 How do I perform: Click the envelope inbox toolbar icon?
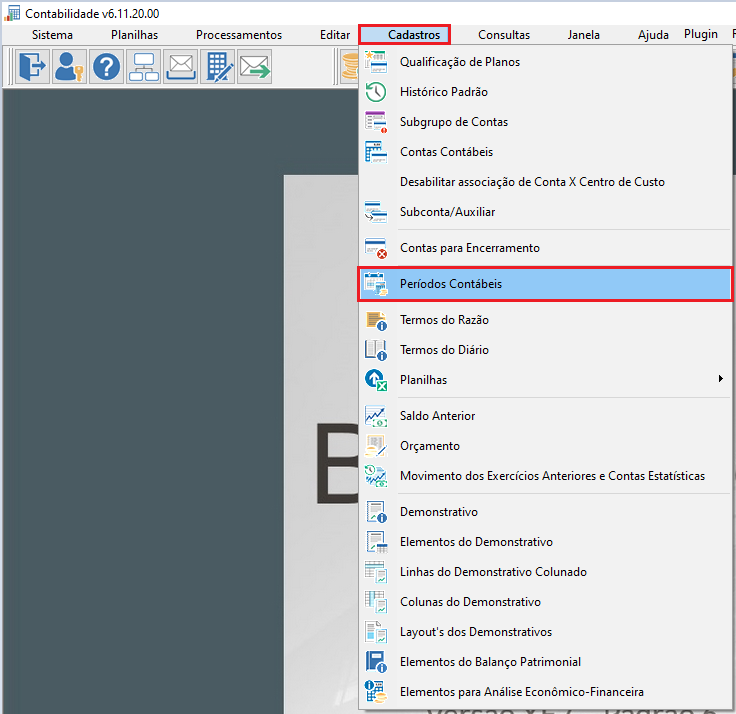181,66
